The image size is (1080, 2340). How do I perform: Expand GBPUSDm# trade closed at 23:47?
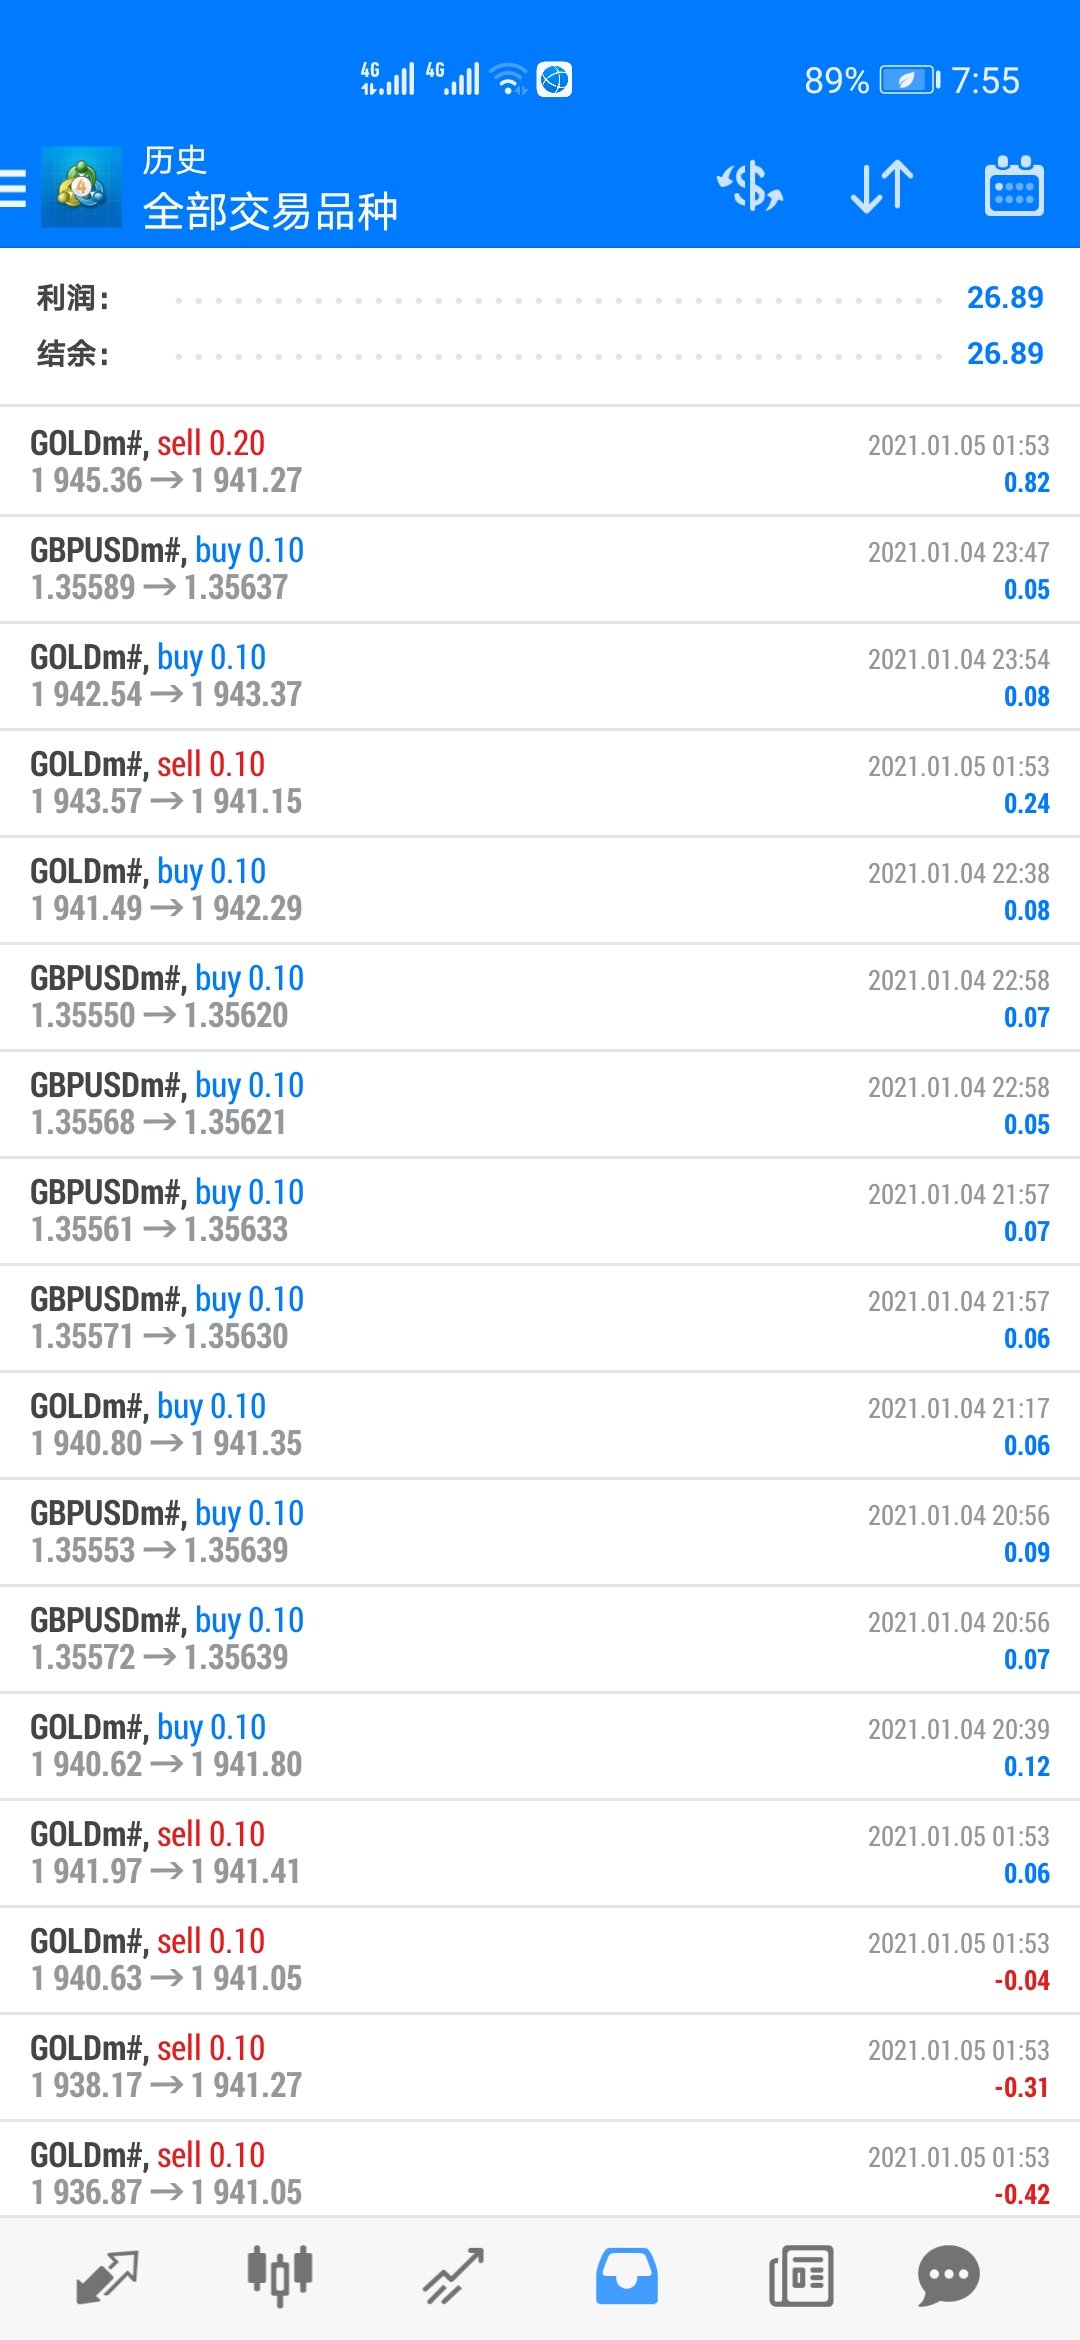point(540,569)
